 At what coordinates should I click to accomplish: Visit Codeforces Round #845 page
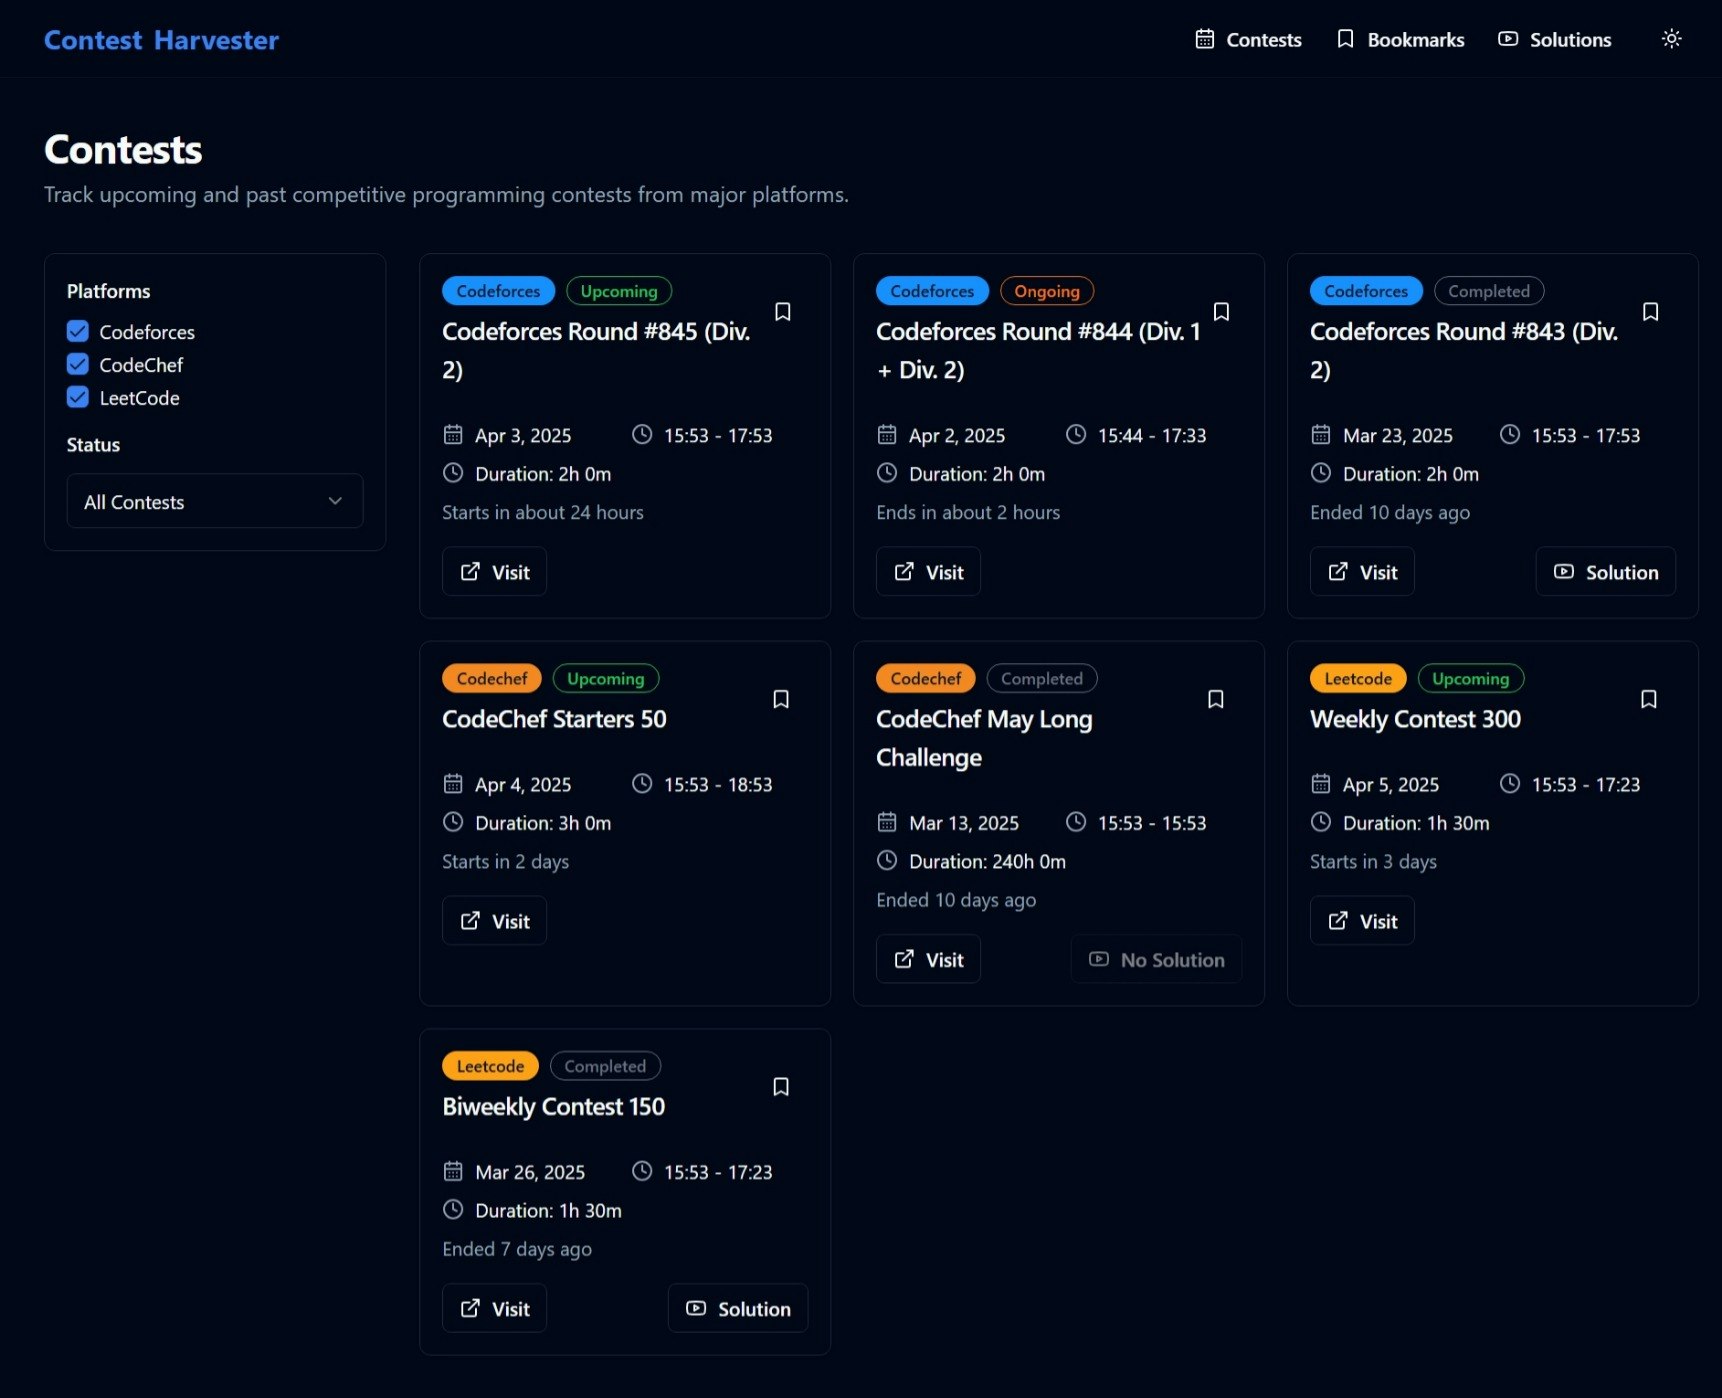point(495,572)
